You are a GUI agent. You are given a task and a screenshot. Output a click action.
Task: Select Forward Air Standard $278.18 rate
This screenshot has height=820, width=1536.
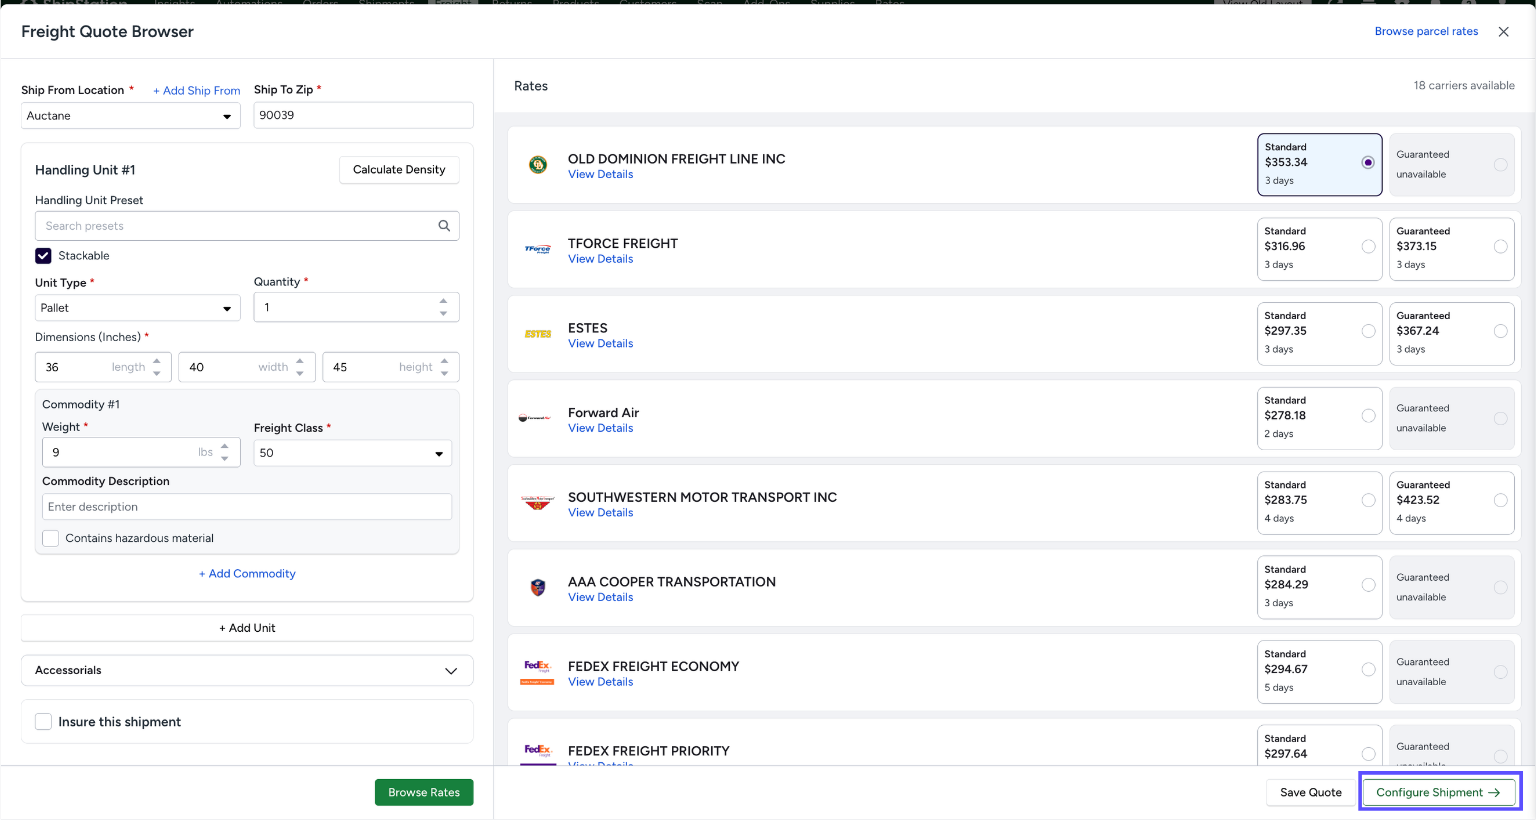coord(1320,418)
